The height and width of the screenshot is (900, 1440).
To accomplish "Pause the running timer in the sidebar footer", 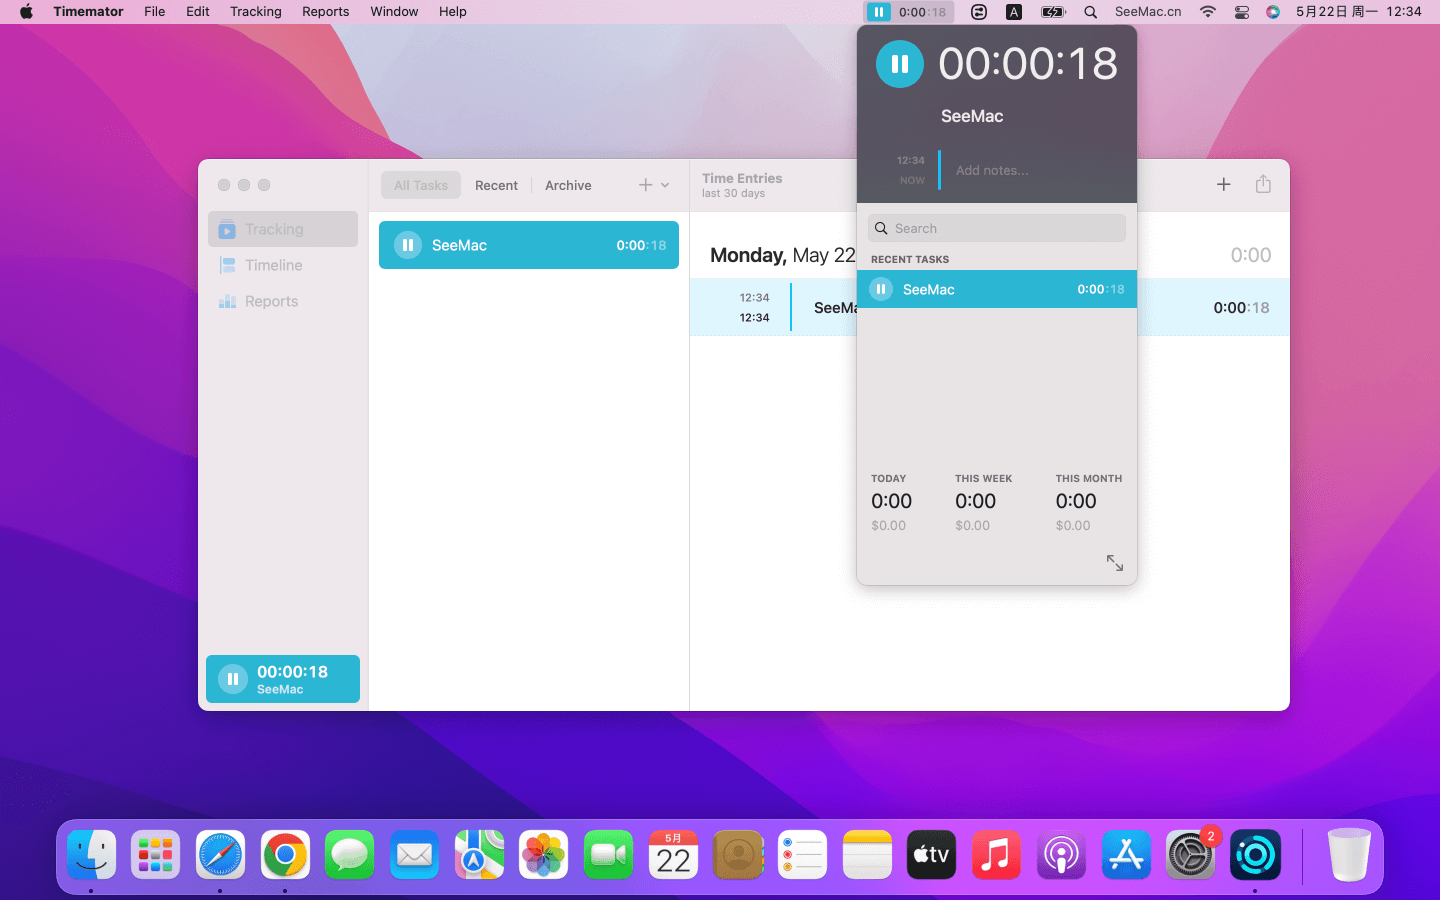I will (x=233, y=679).
